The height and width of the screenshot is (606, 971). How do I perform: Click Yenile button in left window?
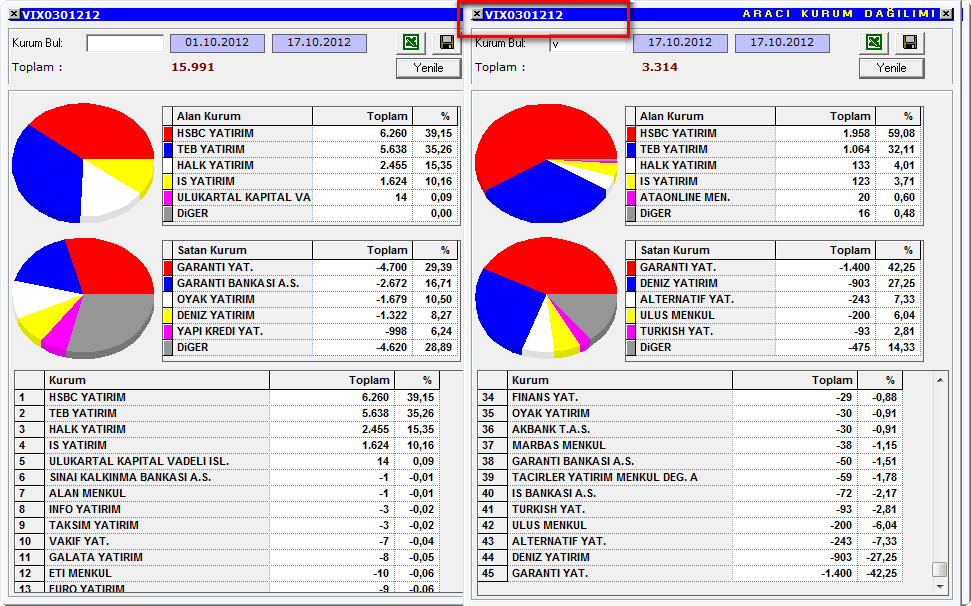point(429,68)
